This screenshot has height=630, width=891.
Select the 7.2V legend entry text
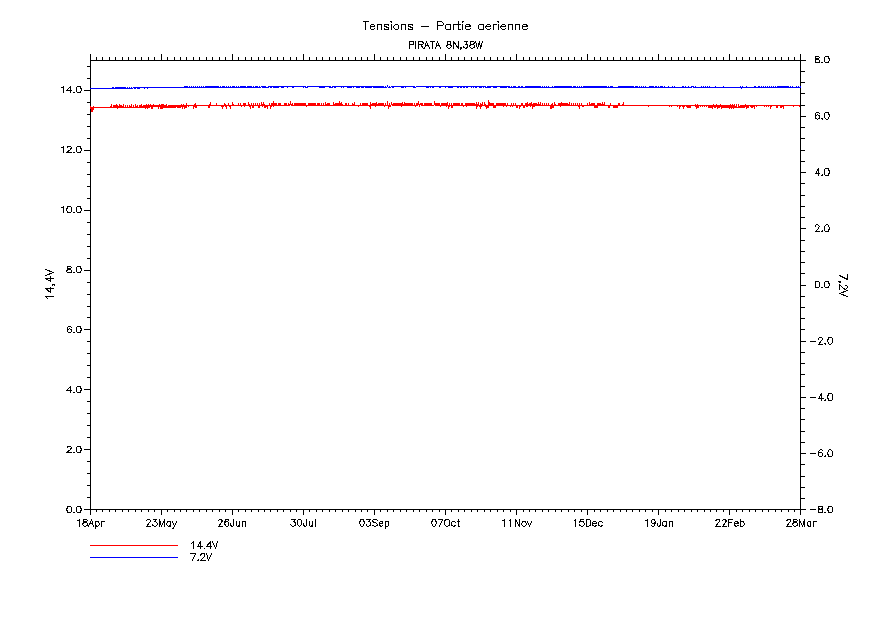(201, 557)
